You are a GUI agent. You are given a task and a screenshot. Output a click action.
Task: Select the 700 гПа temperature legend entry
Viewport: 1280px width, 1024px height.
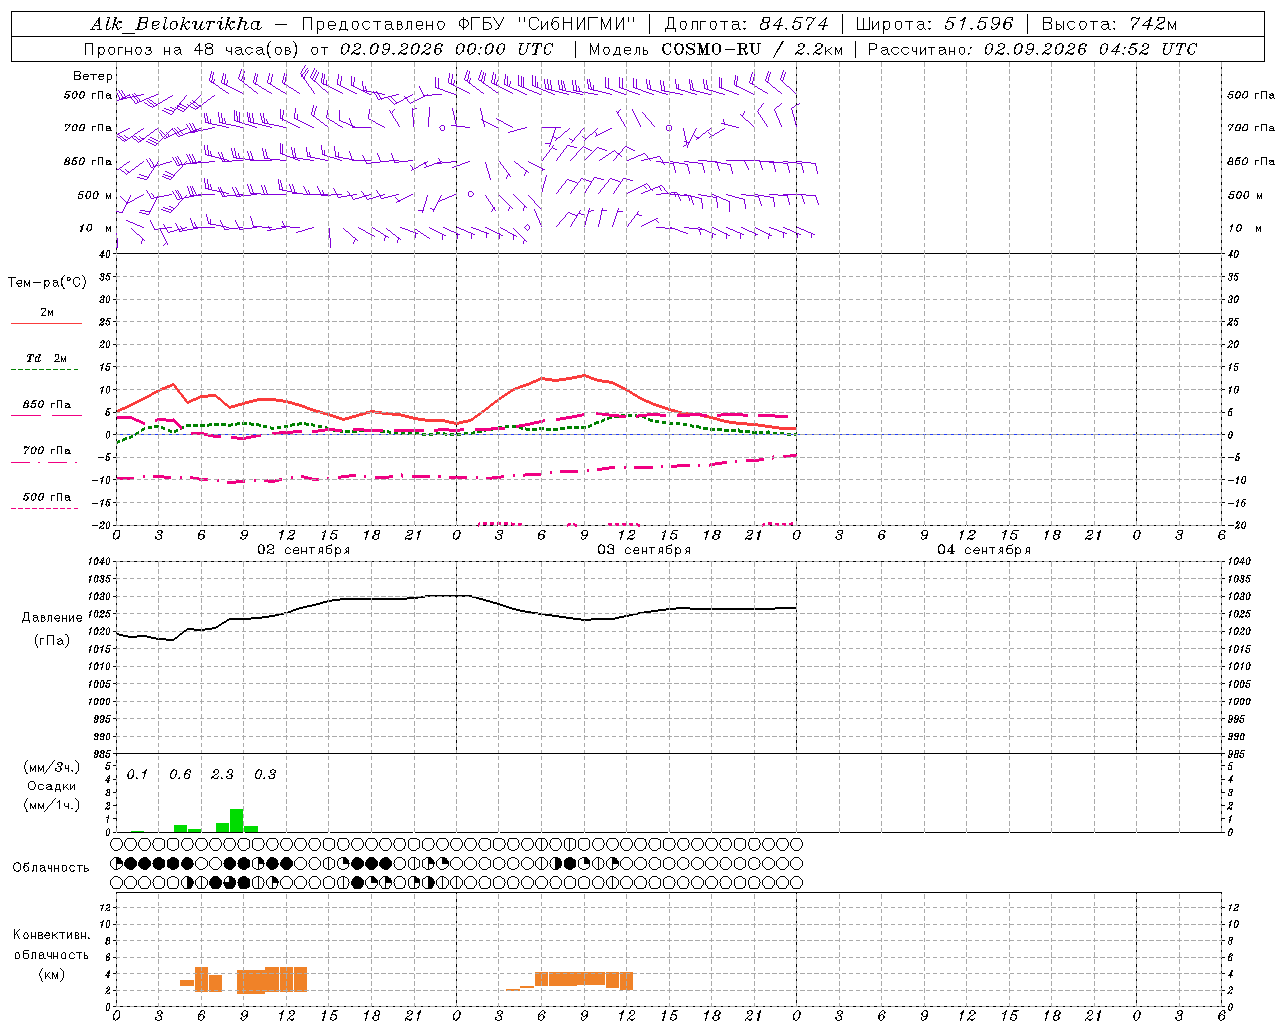click(46, 450)
